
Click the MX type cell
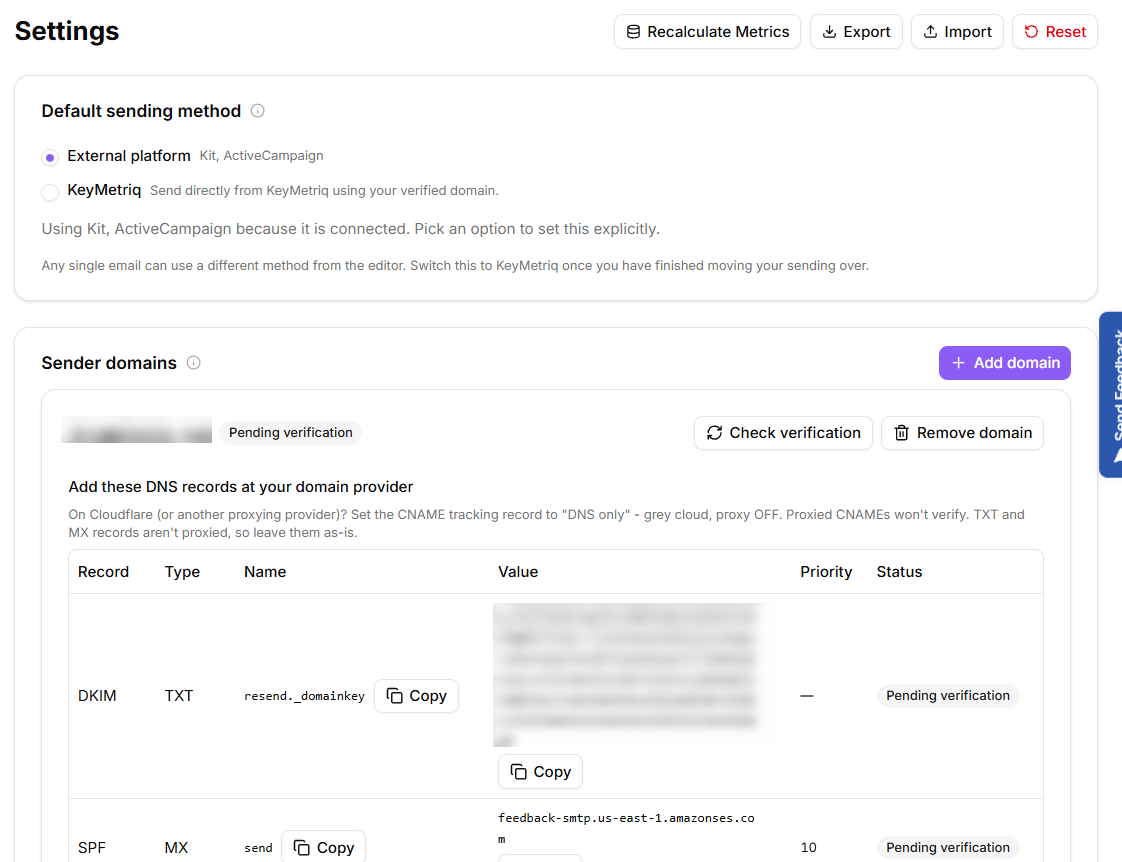(x=176, y=848)
